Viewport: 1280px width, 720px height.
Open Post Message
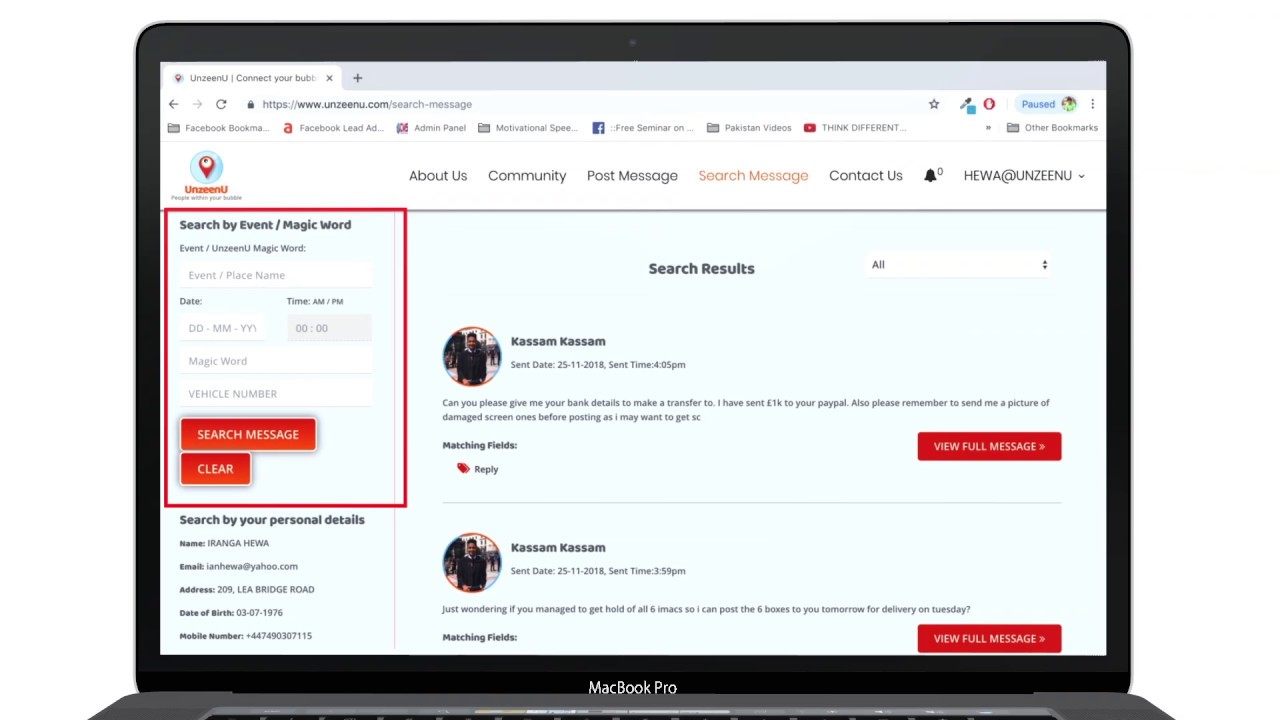632,175
